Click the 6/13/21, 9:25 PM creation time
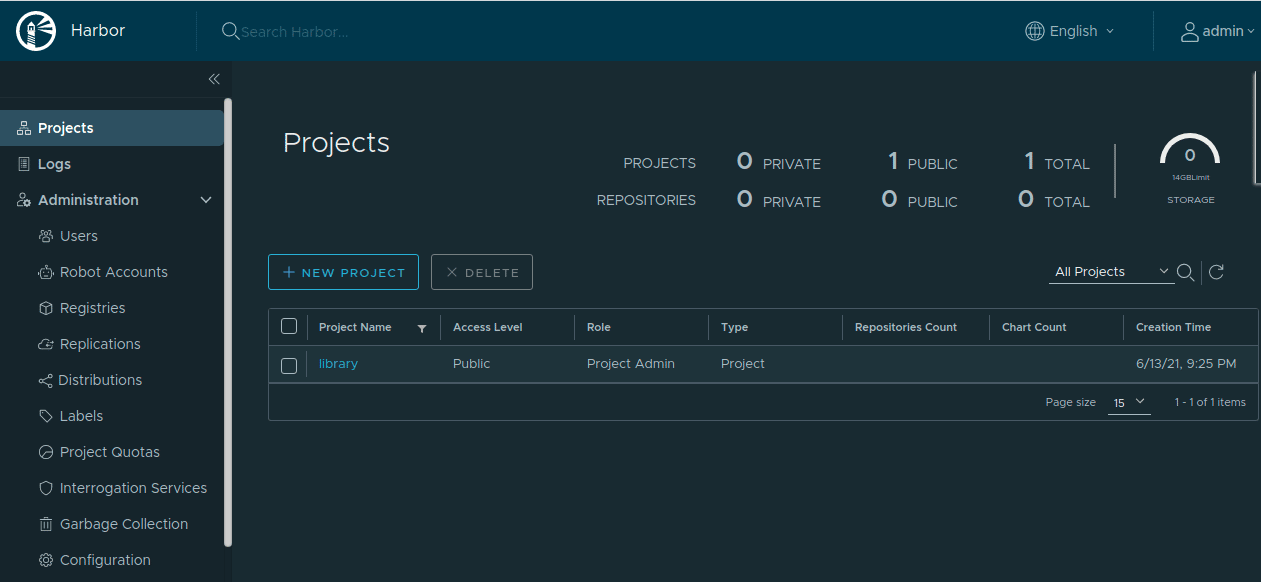 1186,364
